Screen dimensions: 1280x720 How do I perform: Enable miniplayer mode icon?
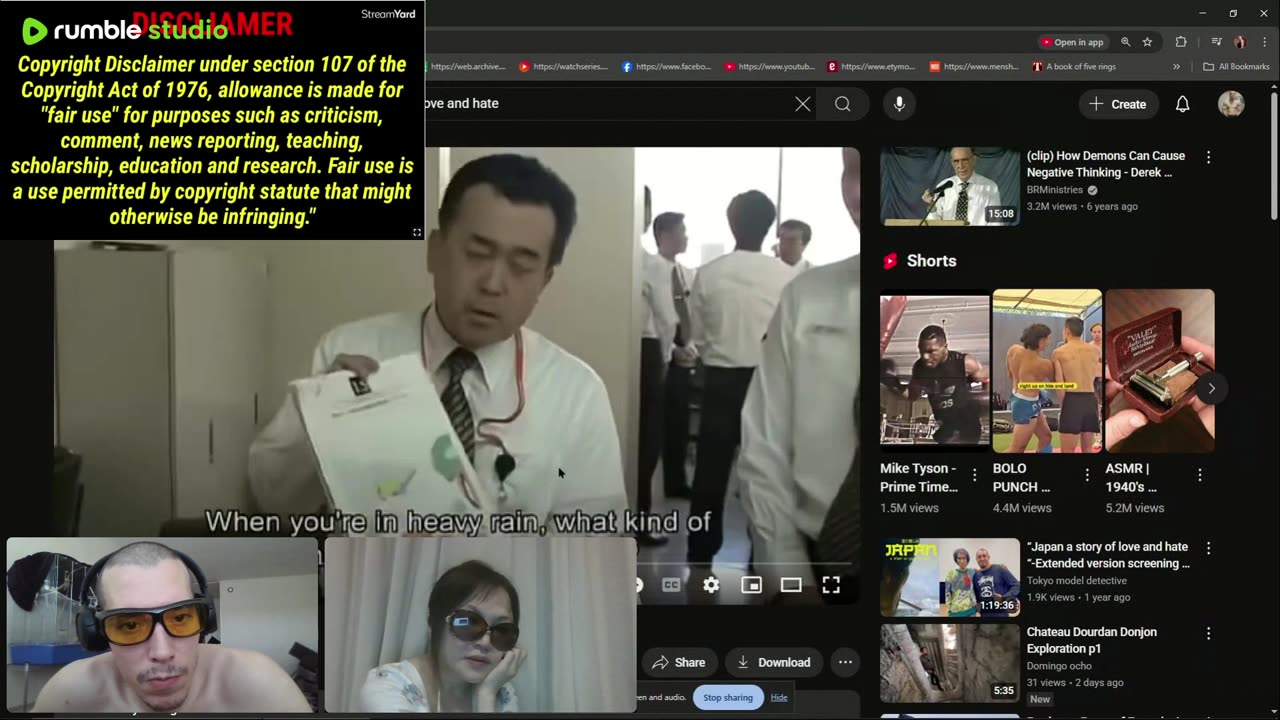coord(751,585)
